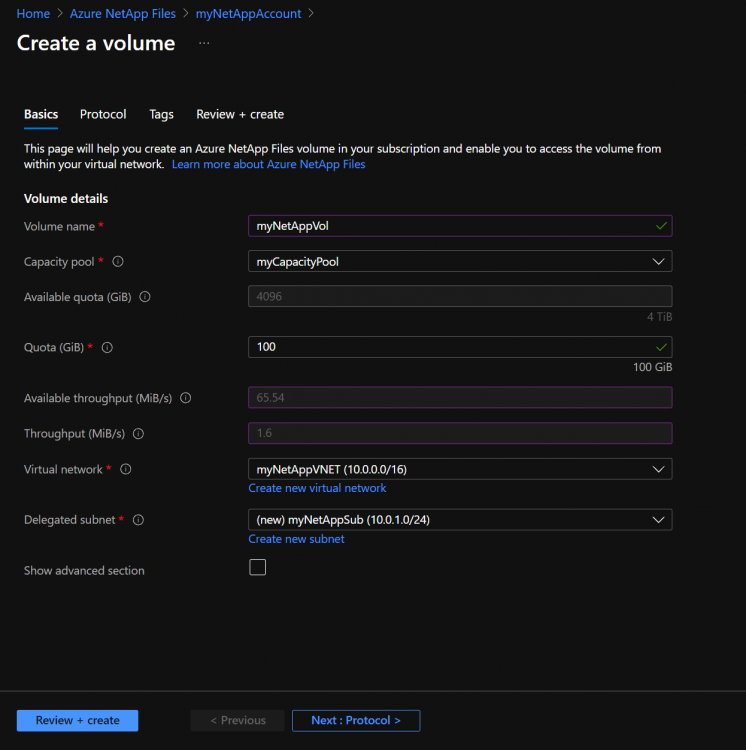Click Create new virtual network link
Screen dimensions: 746x750
[317, 488]
